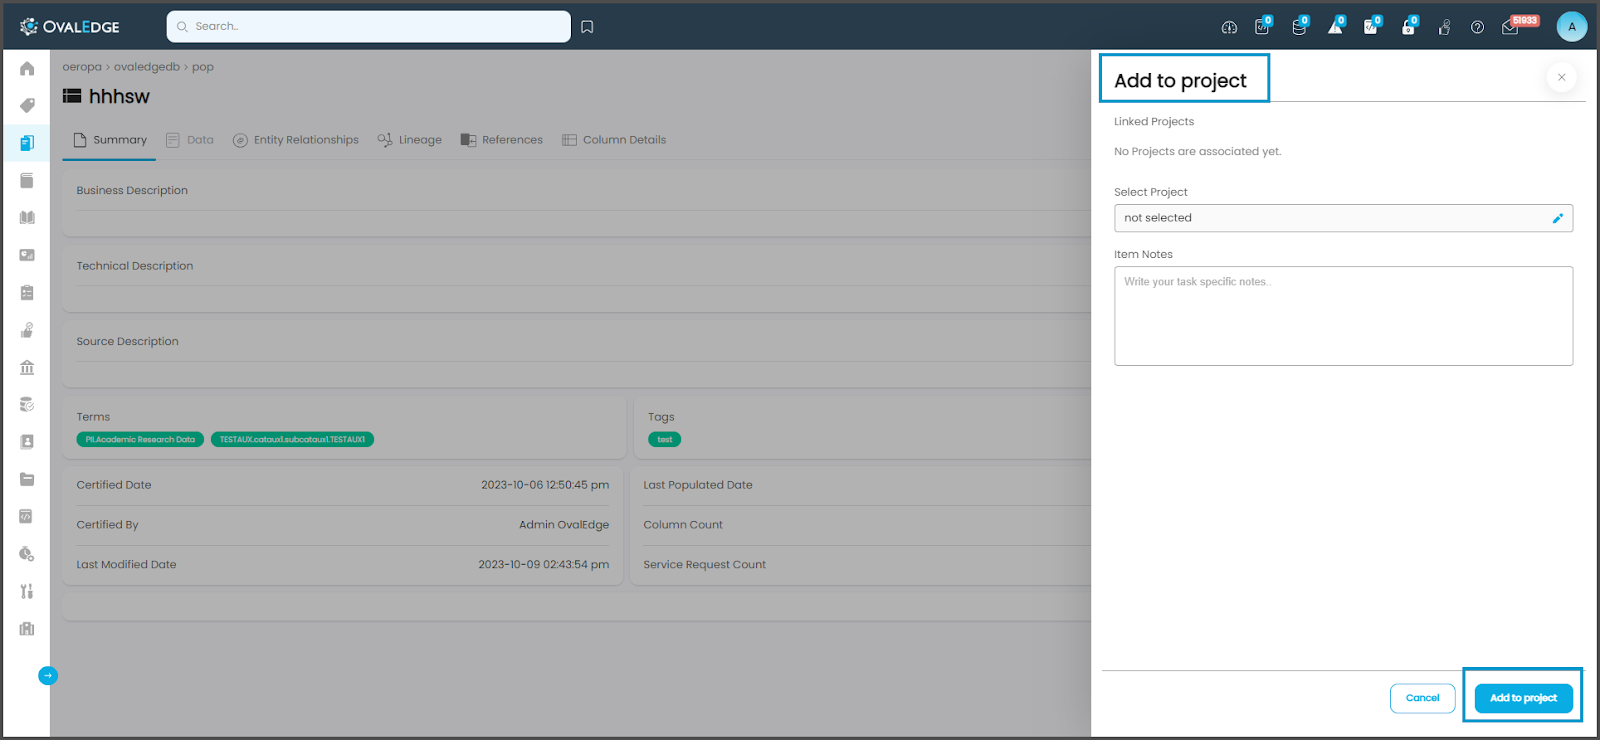1600x740 pixels.
Task: Click the ovaledgedb breadcrumb link
Action: coord(147,67)
